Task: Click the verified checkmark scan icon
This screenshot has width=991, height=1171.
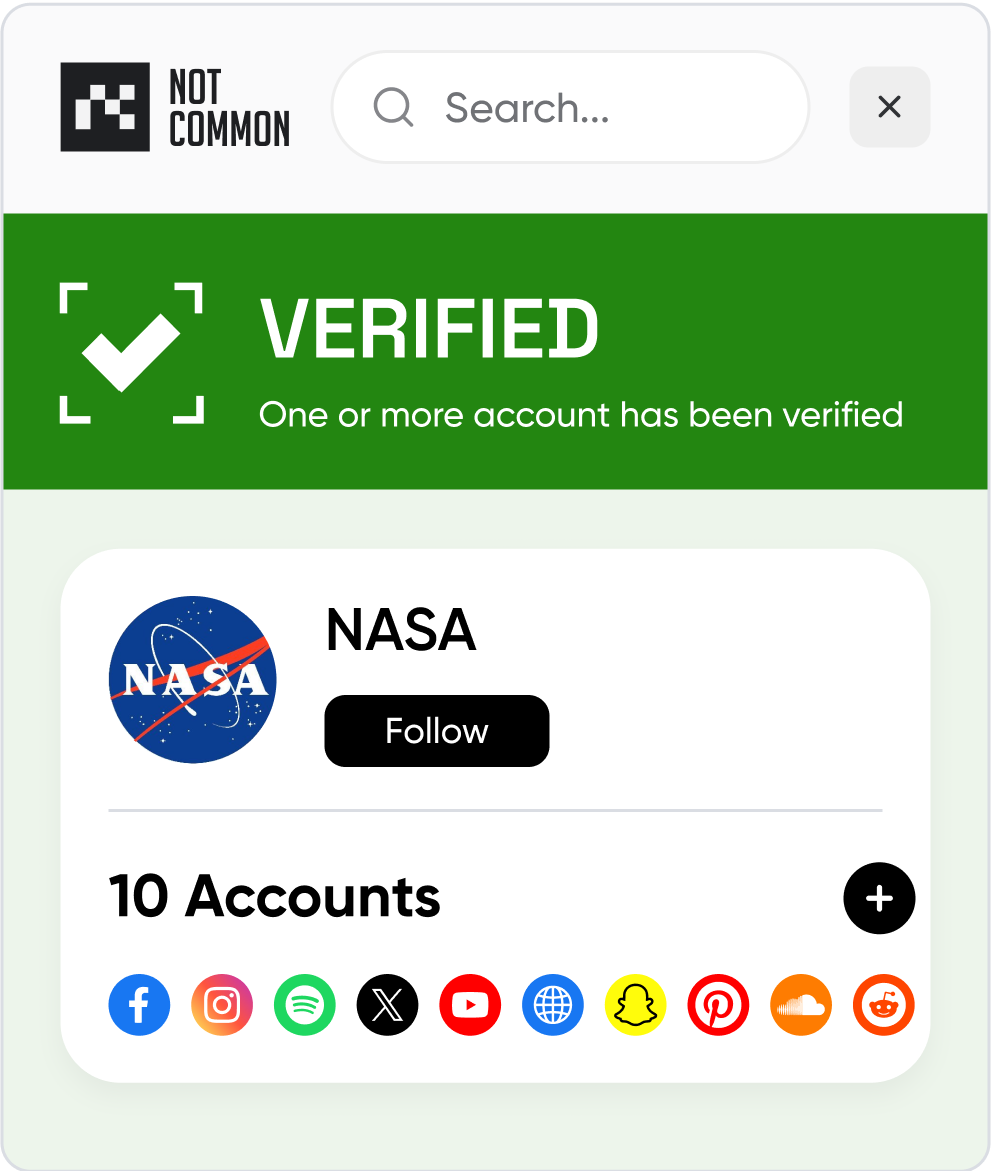Action: click(131, 352)
